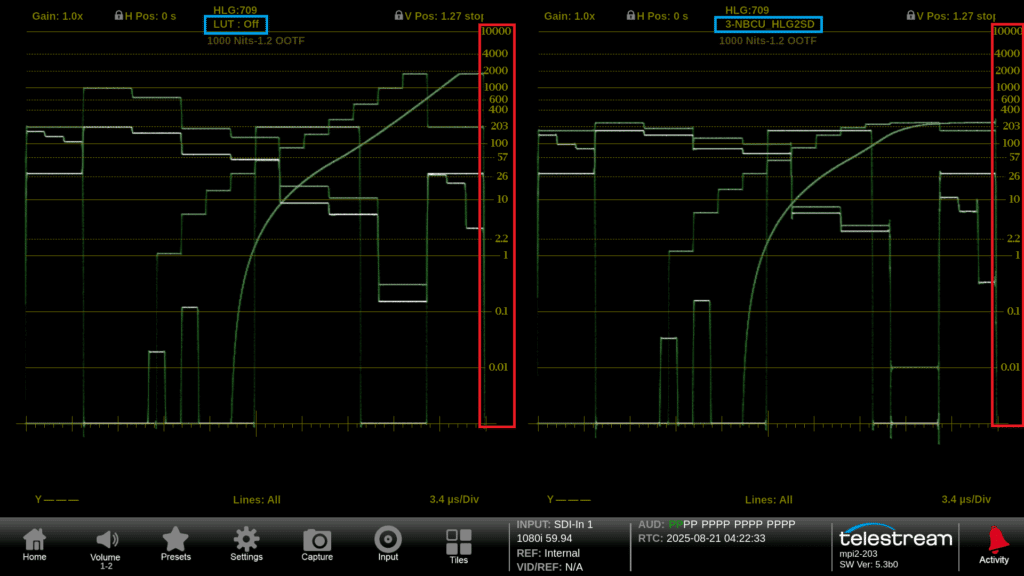Open left tile 'Lines: All' selector
The image size is (1024, 576).
pos(257,499)
